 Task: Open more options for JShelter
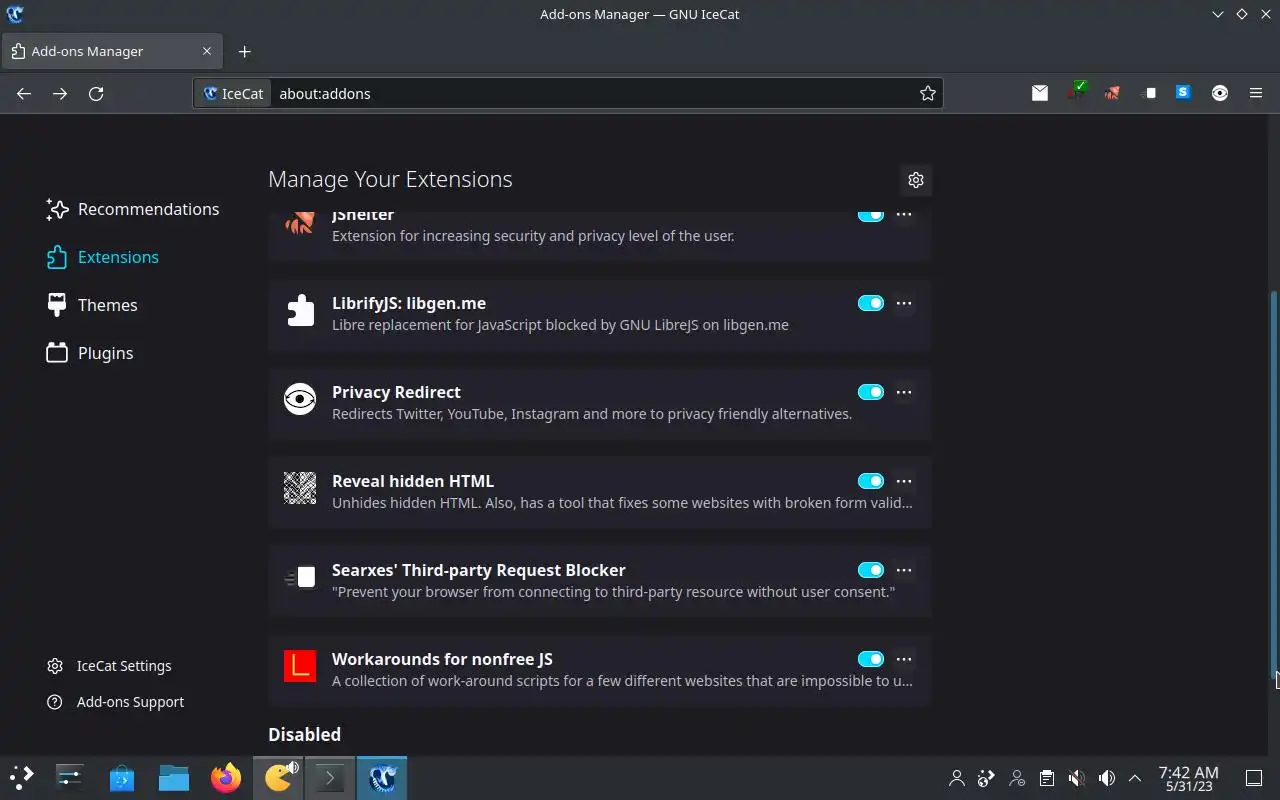point(904,214)
